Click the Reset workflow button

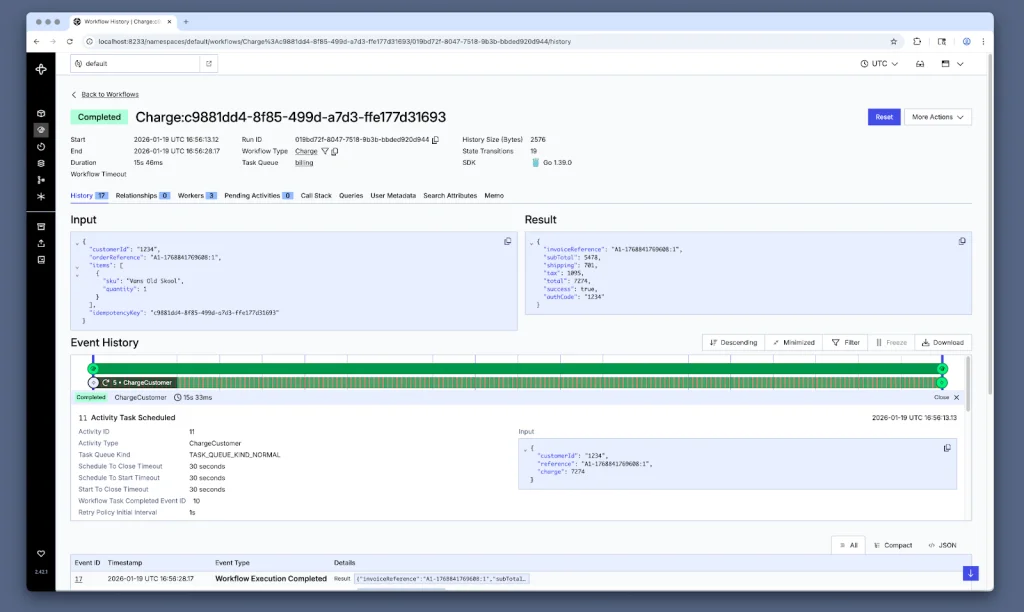click(883, 116)
